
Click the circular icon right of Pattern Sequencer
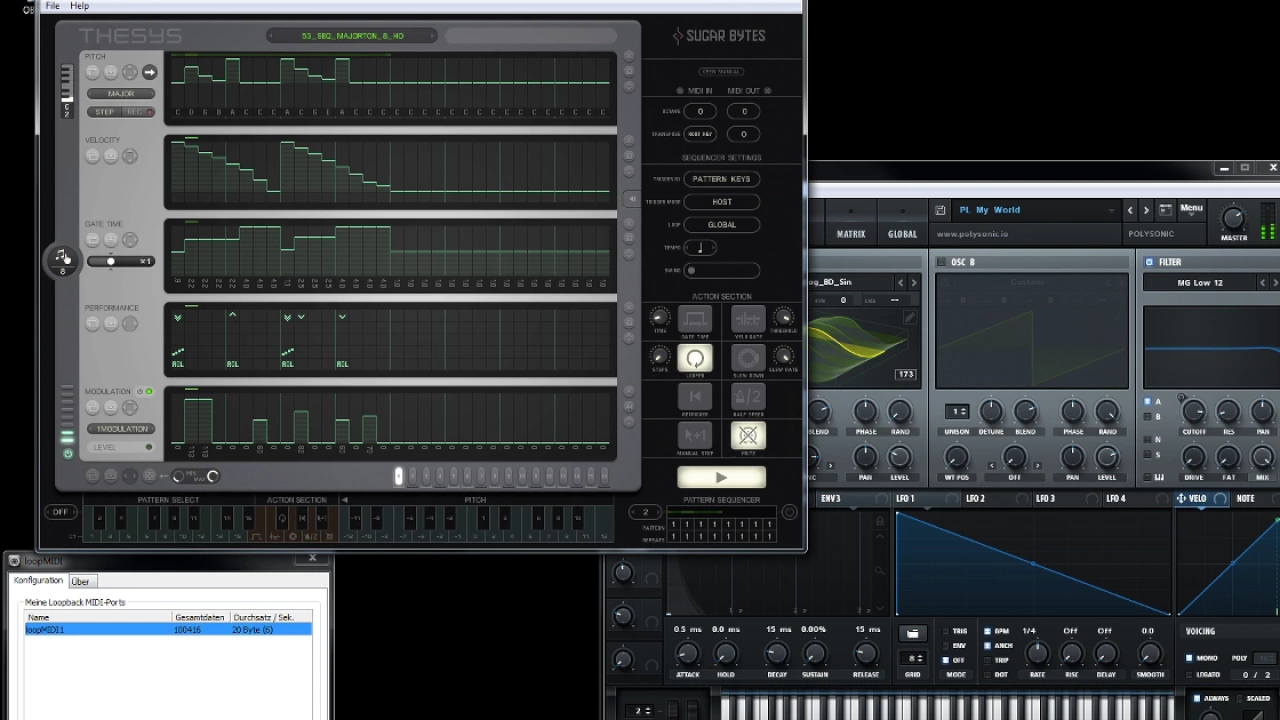pyautogui.click(x=789, y=512)
